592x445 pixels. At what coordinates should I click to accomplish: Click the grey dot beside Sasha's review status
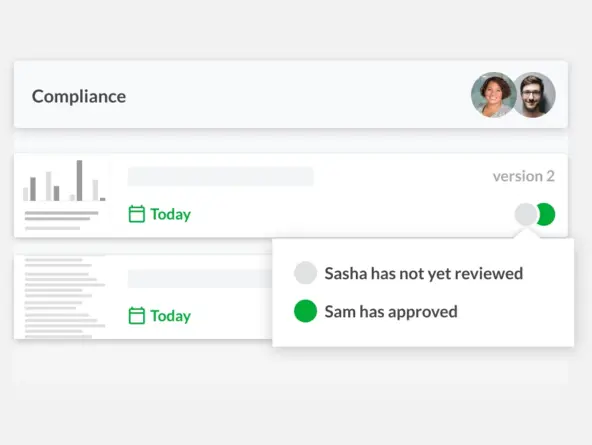pyautogui.click(x=305, y=273)
